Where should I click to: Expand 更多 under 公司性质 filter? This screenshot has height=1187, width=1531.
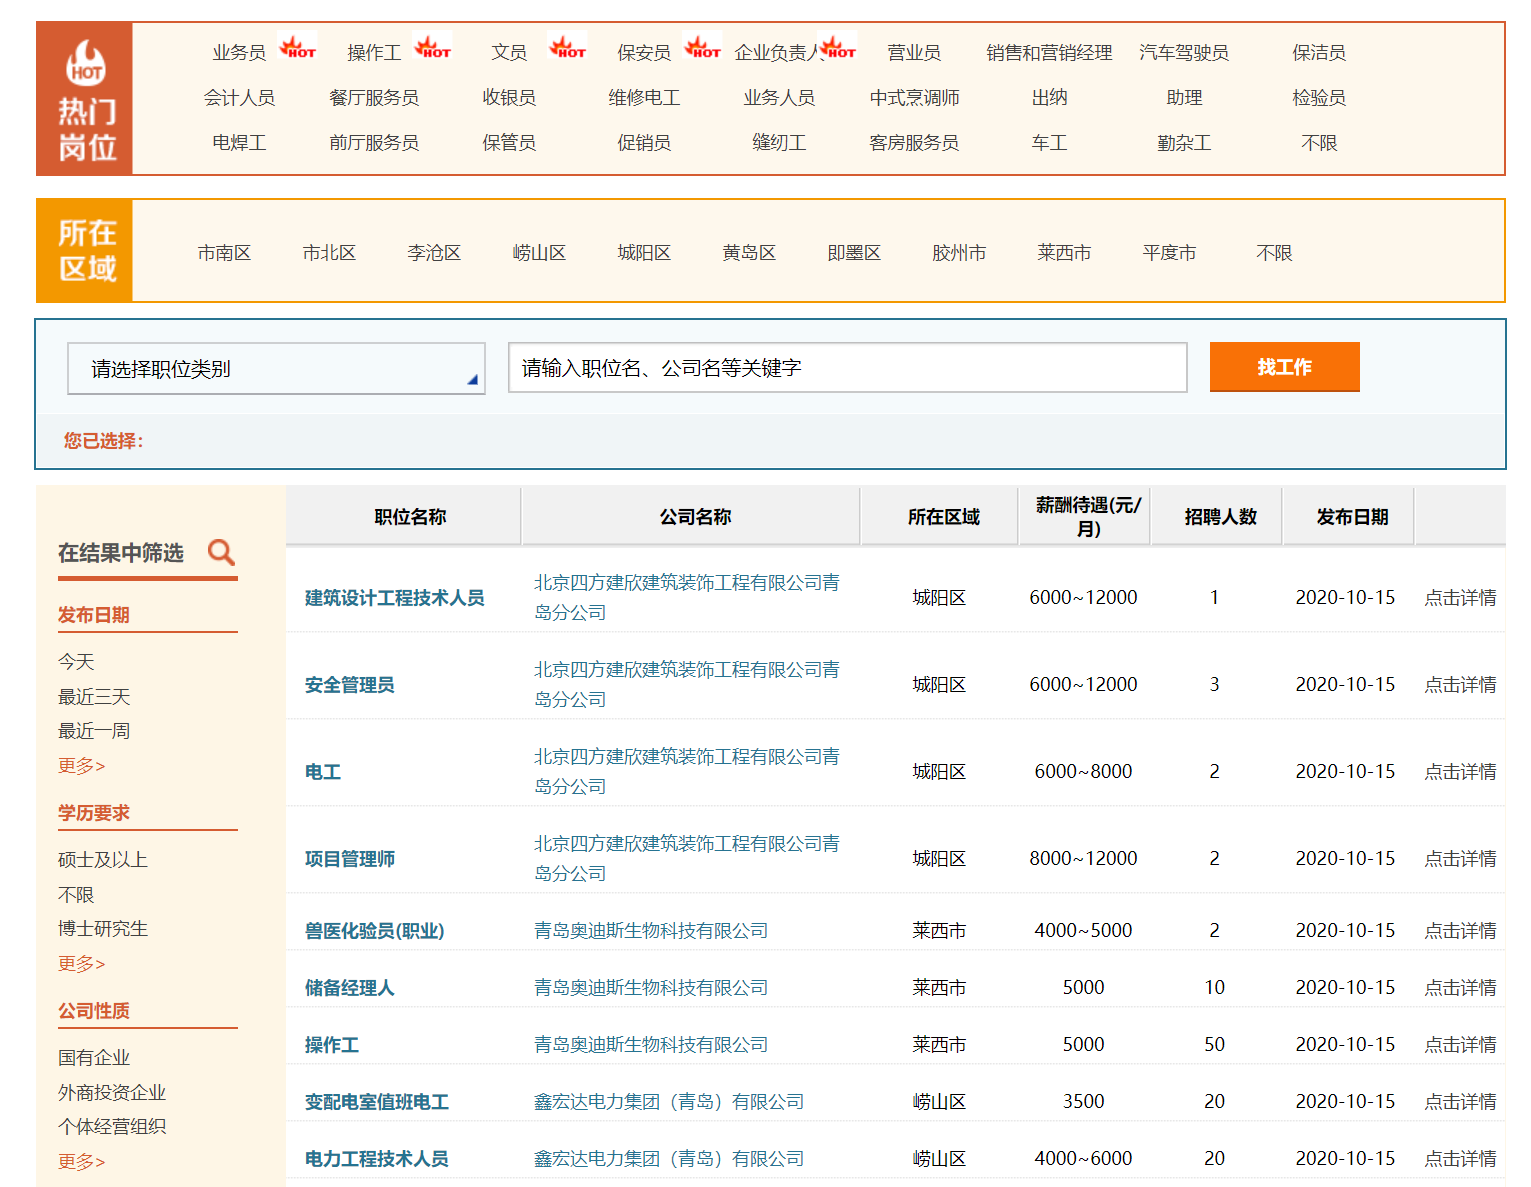[x=81, y=1162]
